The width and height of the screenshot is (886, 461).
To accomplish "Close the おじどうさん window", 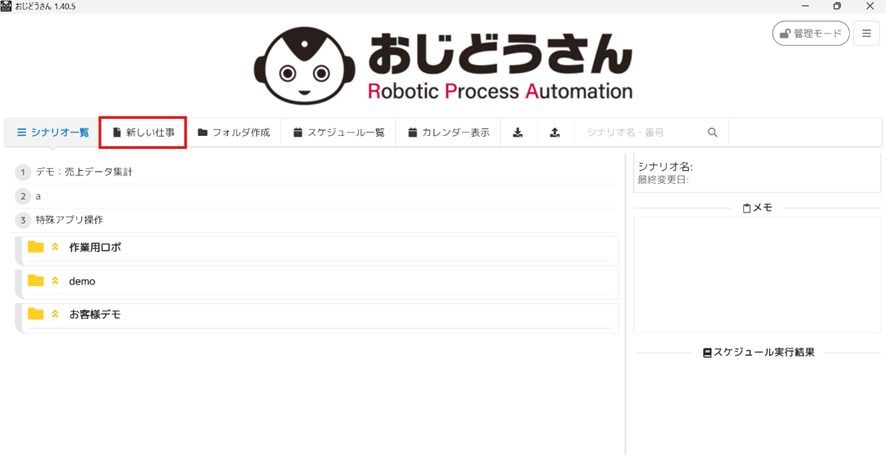I will [x=870, y=6].
